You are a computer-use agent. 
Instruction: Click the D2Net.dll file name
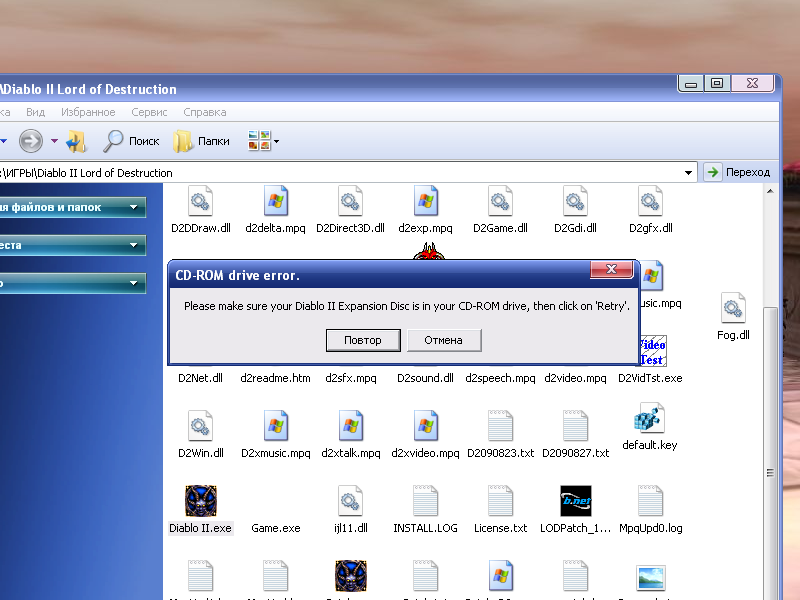(201, 378)
